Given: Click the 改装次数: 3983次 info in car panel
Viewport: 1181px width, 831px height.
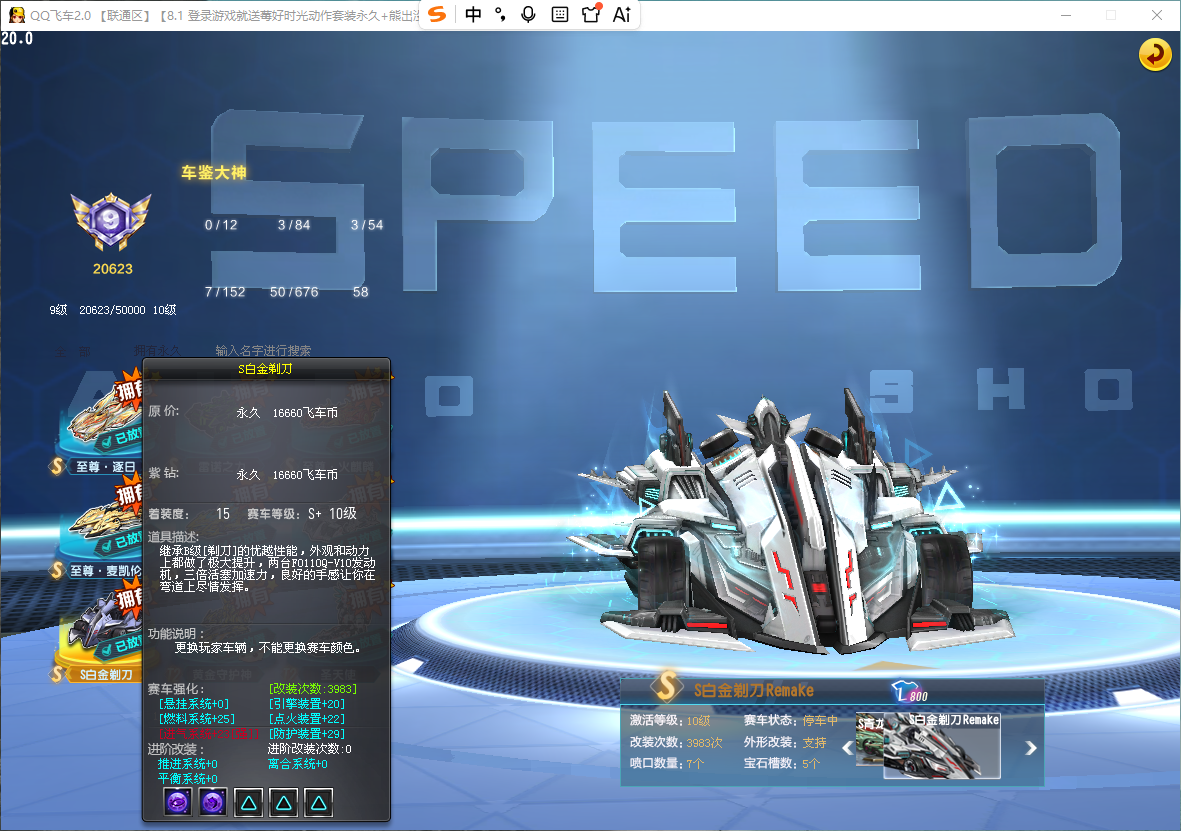Looking at the screenshot, I should pos(676,743).
